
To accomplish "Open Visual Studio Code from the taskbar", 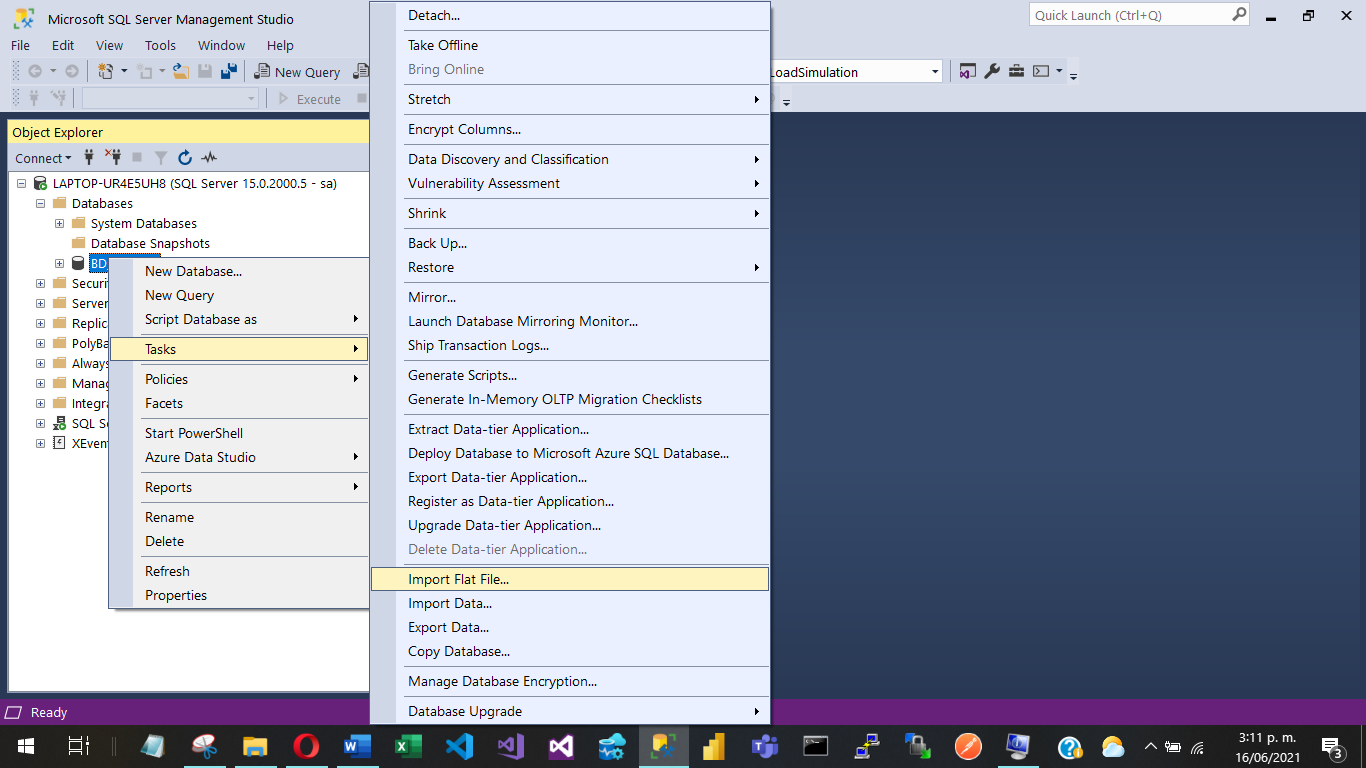I will click(459, 747).
